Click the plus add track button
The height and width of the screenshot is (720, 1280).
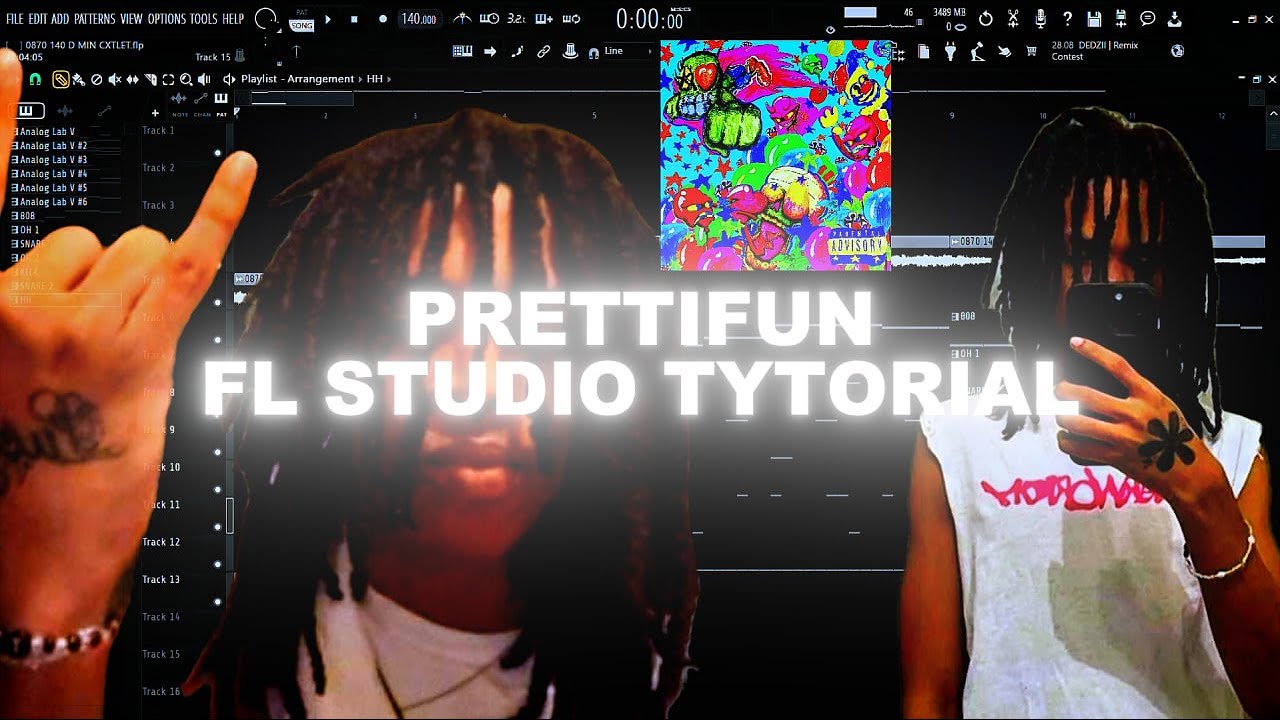(x=154, y=114)
